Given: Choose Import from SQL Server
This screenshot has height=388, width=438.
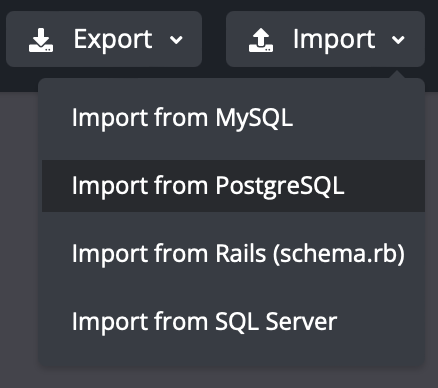Looking at the screenshot, I should click(233, 322).
